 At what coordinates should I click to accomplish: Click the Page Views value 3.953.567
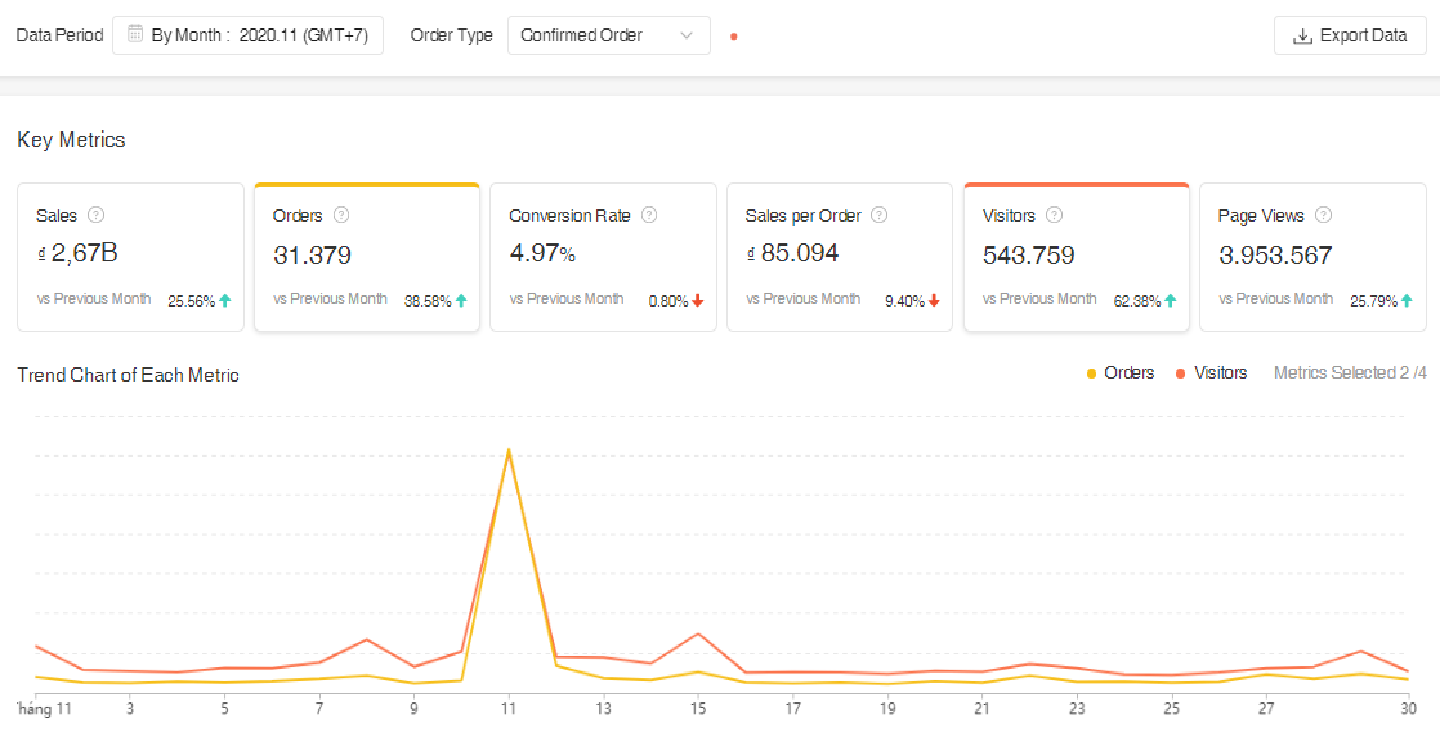click(x=1276, y=255)
